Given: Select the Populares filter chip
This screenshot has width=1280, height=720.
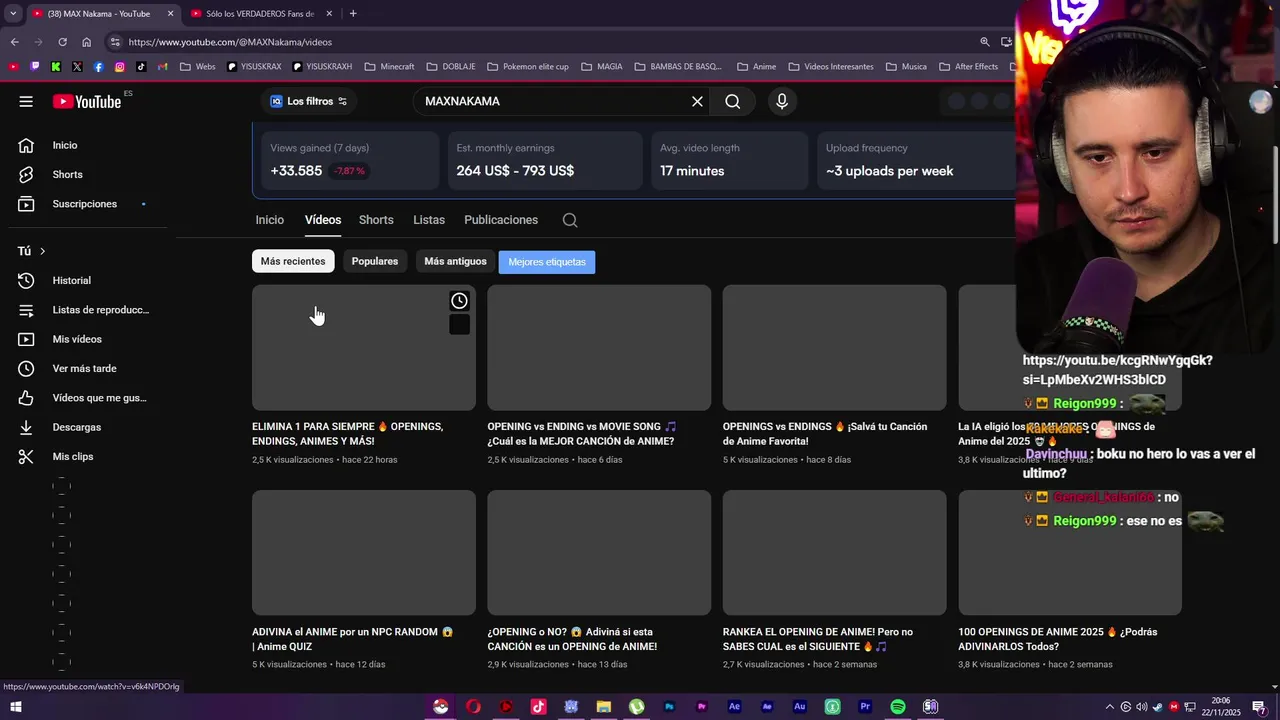Looking at the screenshot, I should coord(375,262).
